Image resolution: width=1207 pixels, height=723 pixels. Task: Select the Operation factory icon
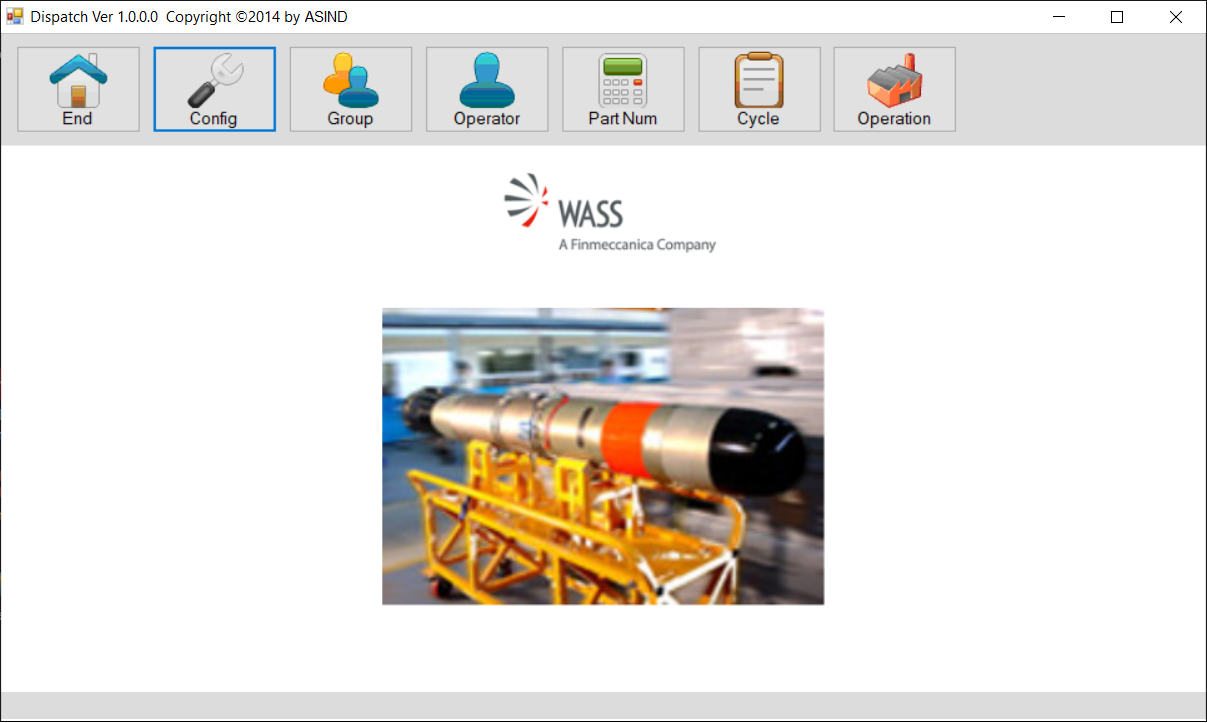[894, 81]
